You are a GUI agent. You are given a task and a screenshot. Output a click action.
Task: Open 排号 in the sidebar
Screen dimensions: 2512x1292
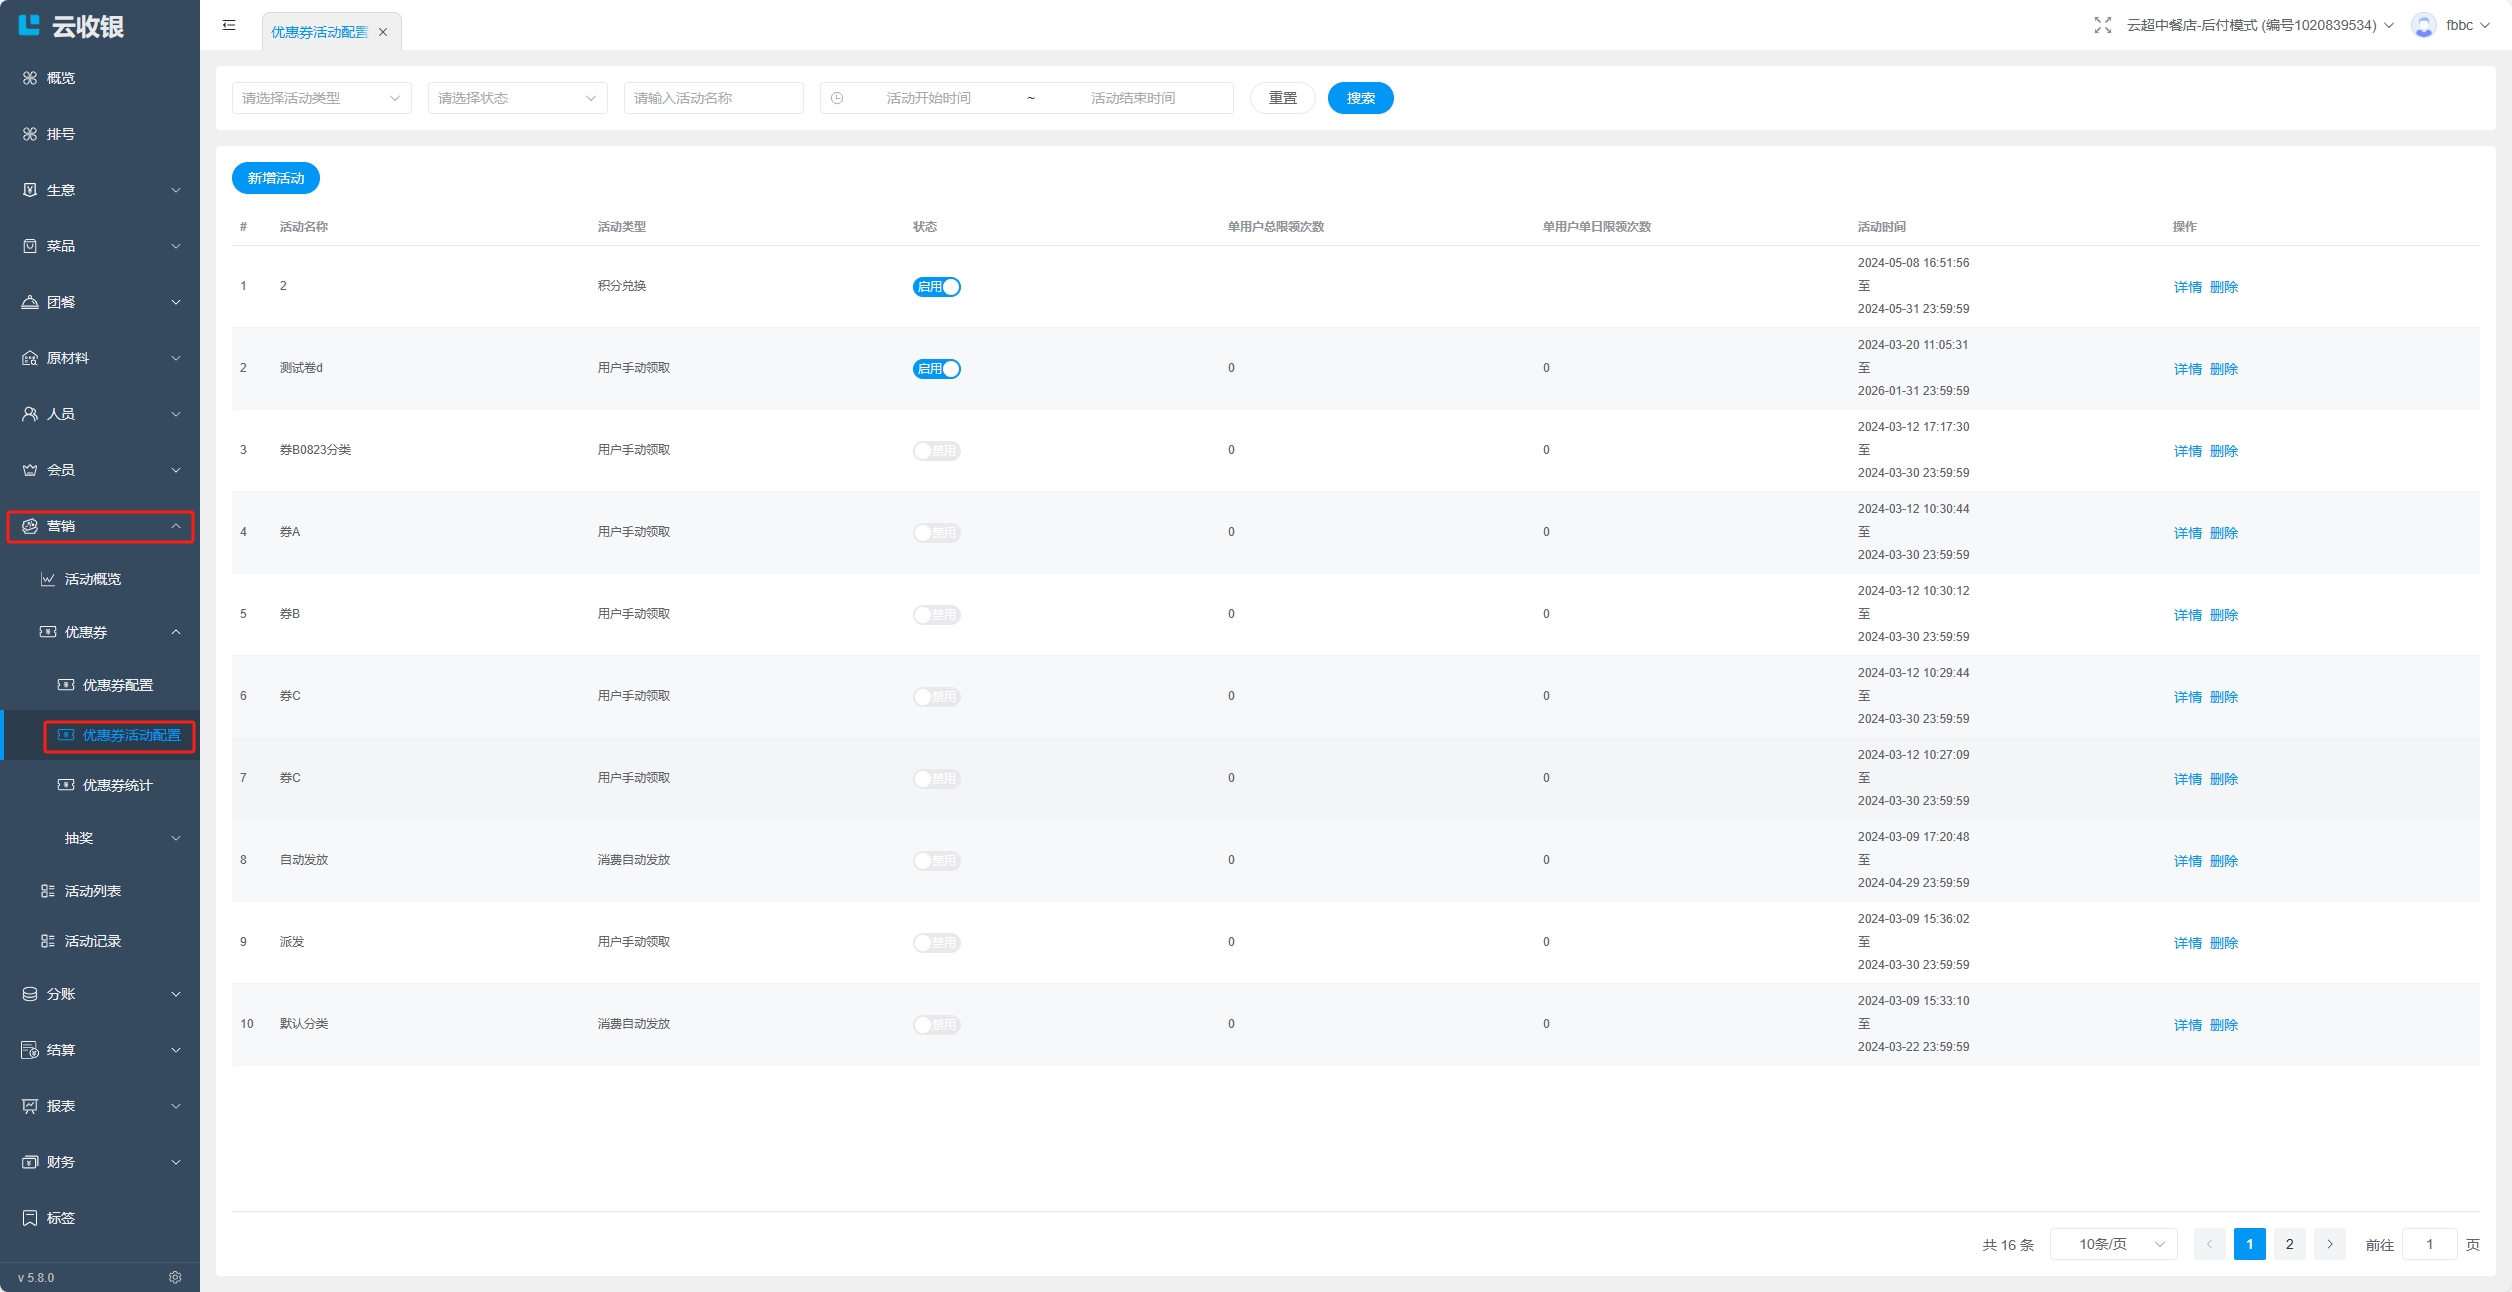61,134
